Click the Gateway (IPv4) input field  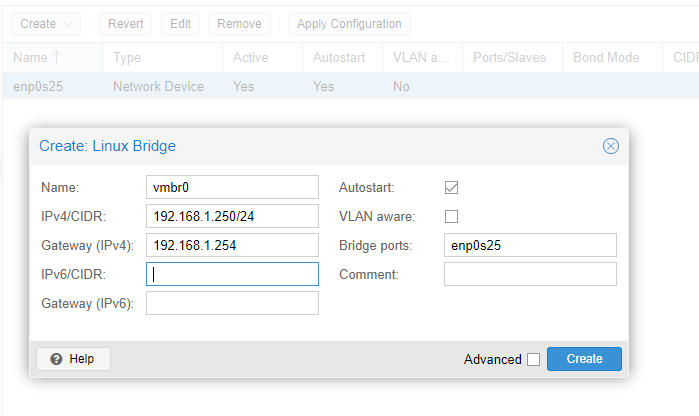pos(232,245)
